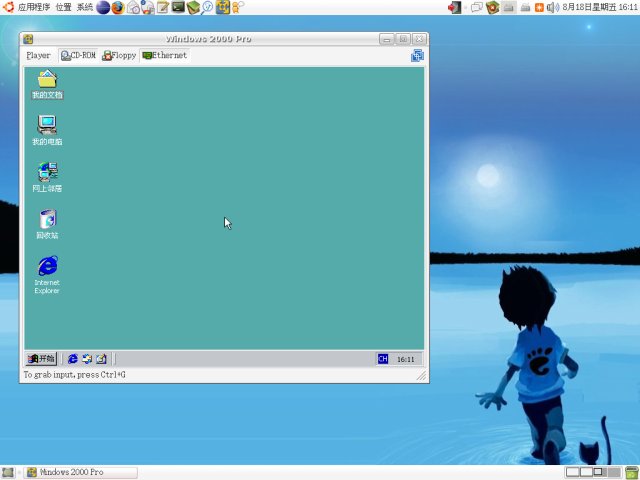The height and width of the screenshot is (480, 640).
Task: Open the 应用程序 (Applications) menu
Action: click(x=34, y=7)
